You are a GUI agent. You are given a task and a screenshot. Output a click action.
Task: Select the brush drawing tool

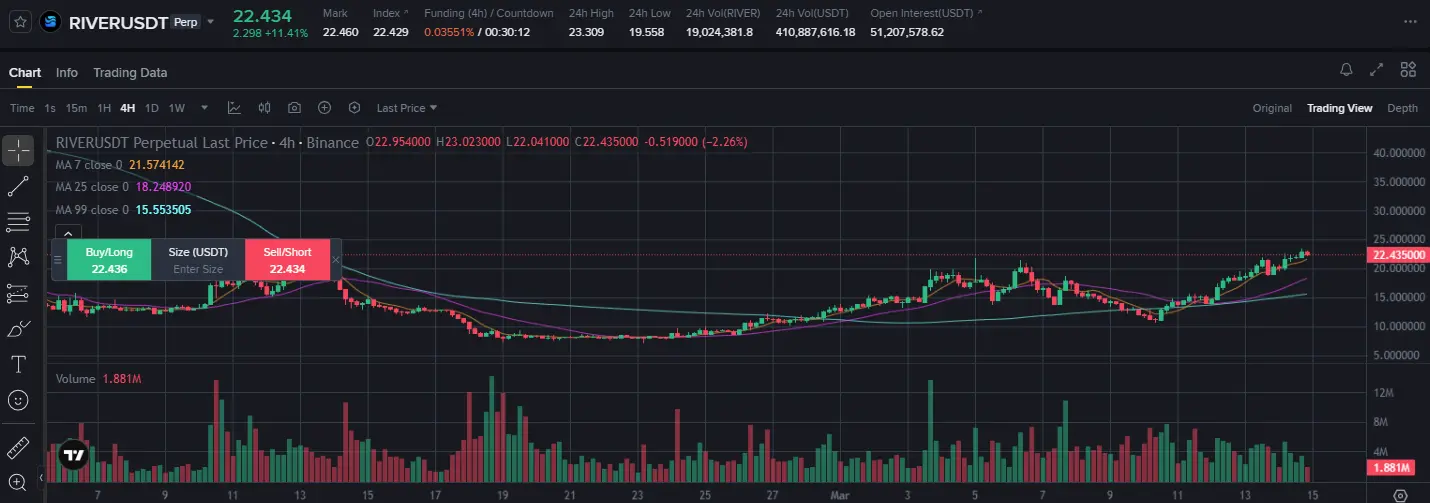point(18,328)
